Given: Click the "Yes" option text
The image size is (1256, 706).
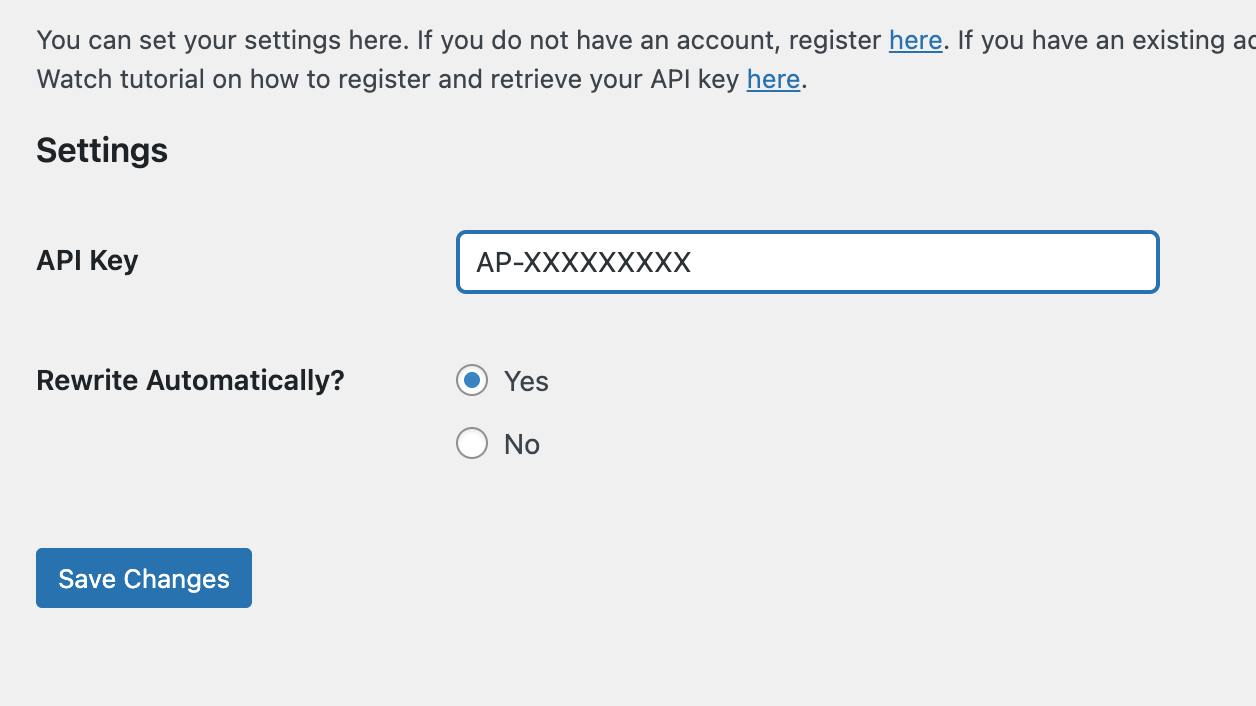Looking at the screenshot, I should click(526, 381).
